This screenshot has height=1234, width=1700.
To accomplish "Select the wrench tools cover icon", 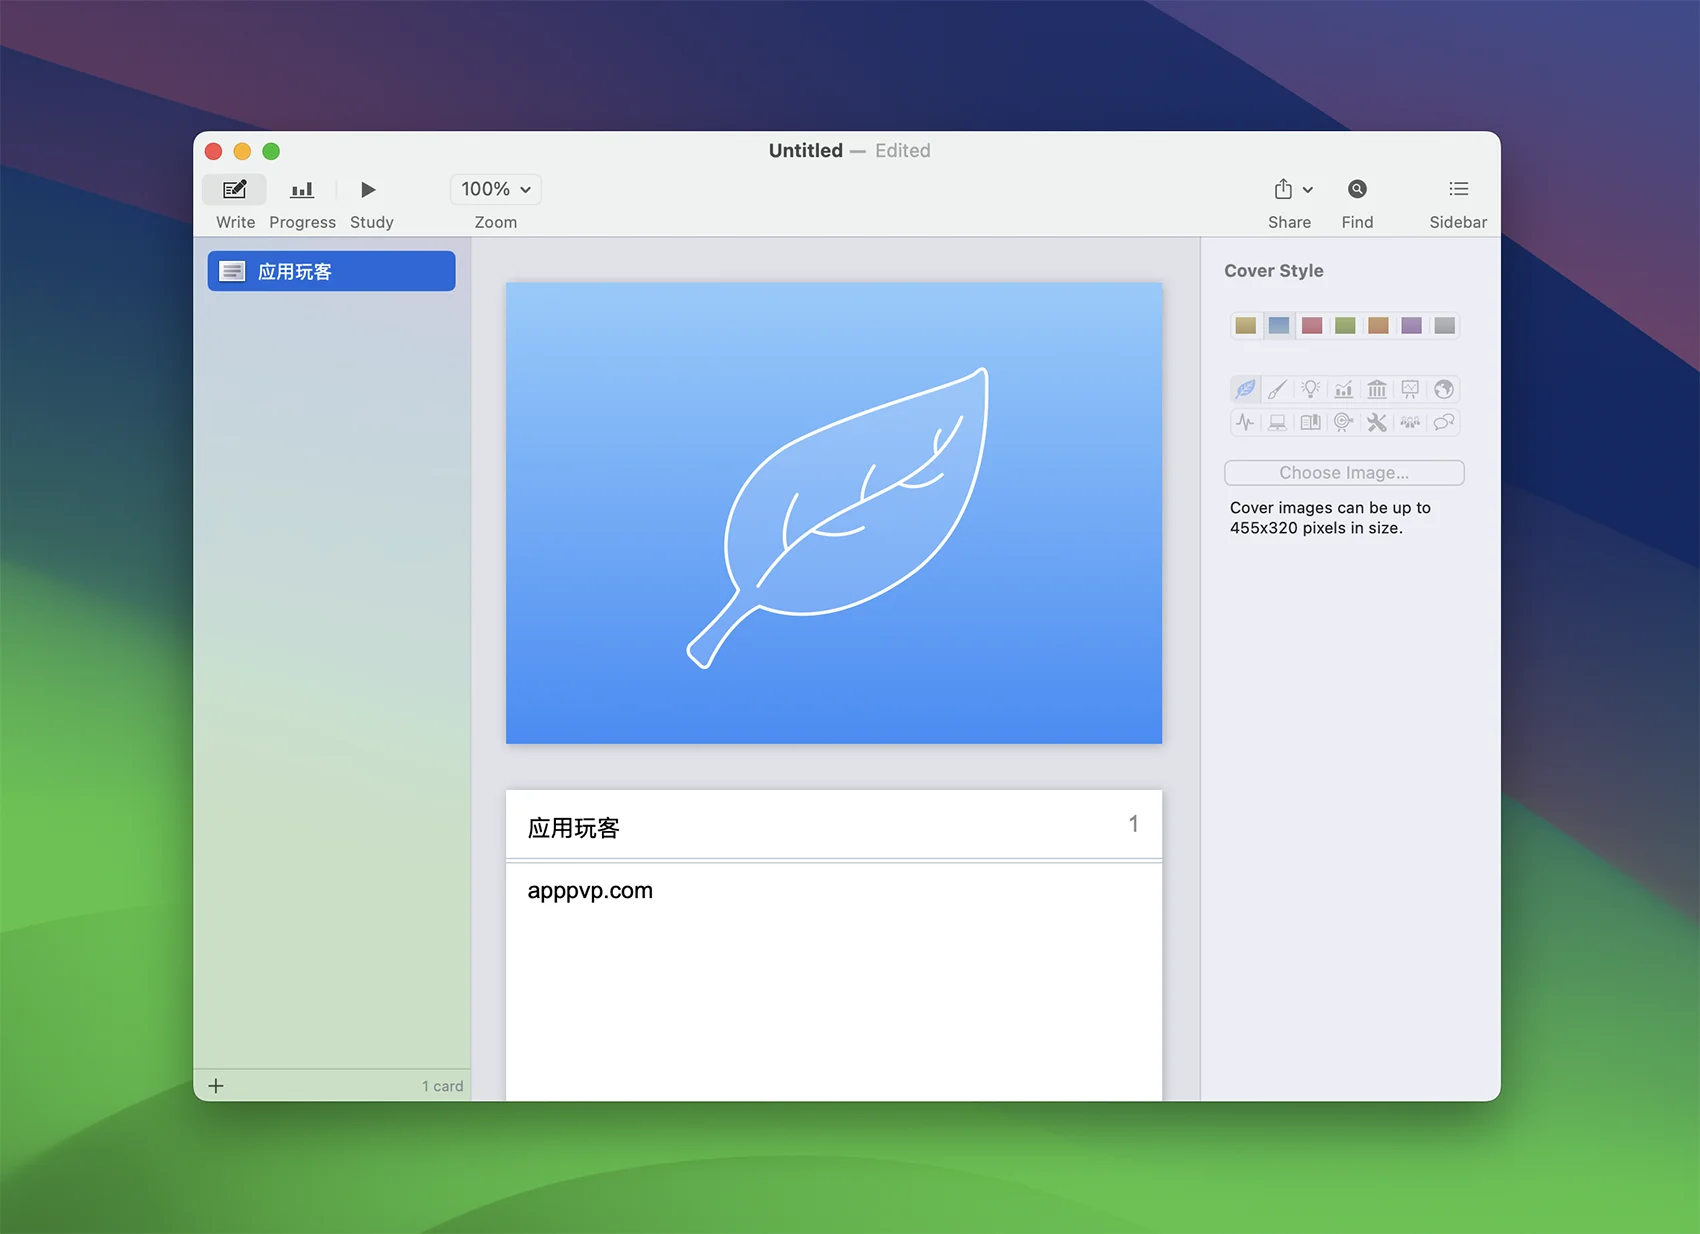I will pyautogui.click(x=1377, y=422).
